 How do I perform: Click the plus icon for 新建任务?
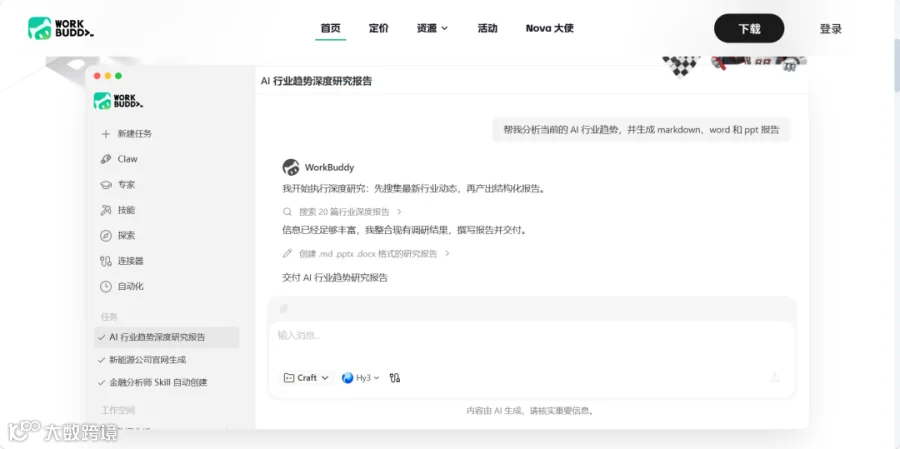click(x=106, y=134)
